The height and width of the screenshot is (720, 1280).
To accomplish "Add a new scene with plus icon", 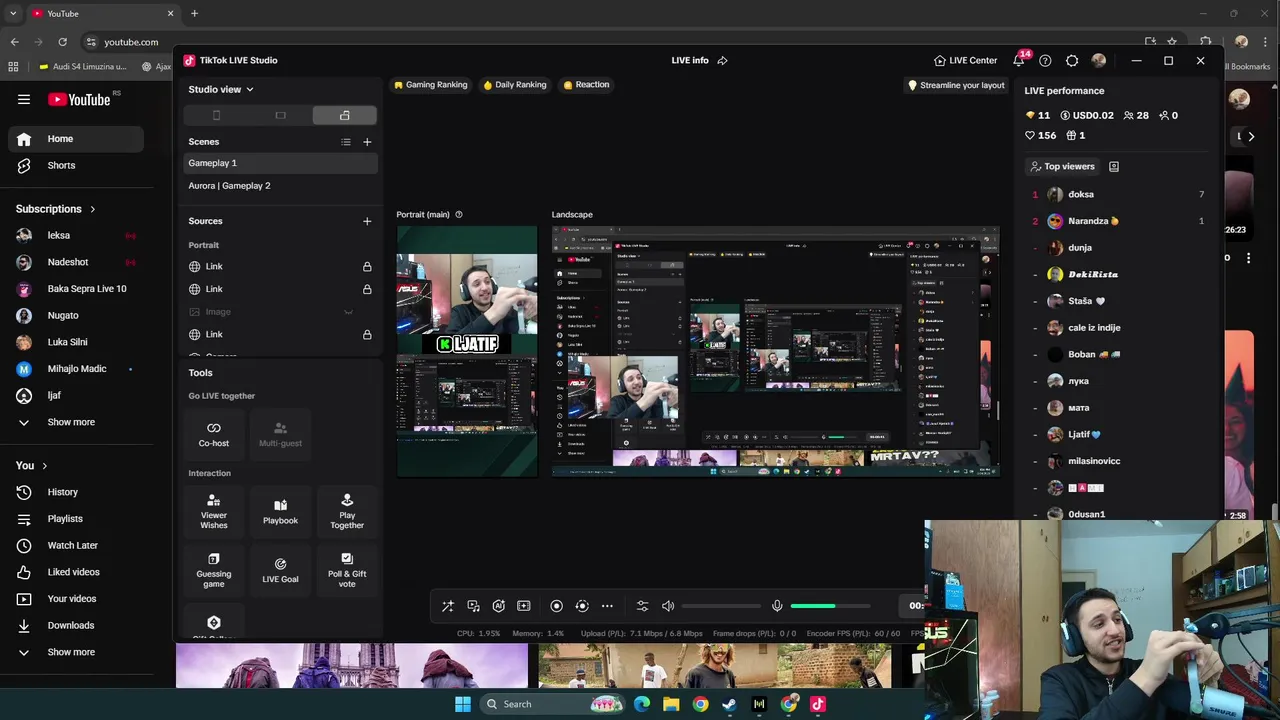I will [367, 142].
